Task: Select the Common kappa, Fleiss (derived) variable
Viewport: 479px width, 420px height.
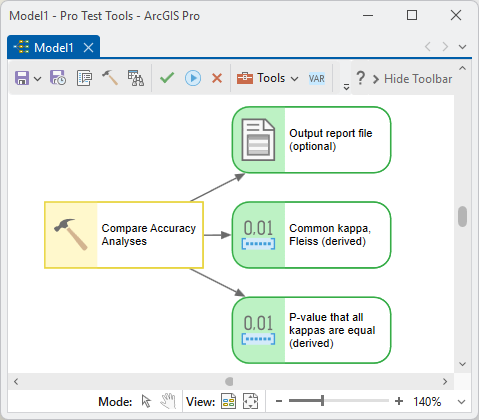Action: point(311,235)
